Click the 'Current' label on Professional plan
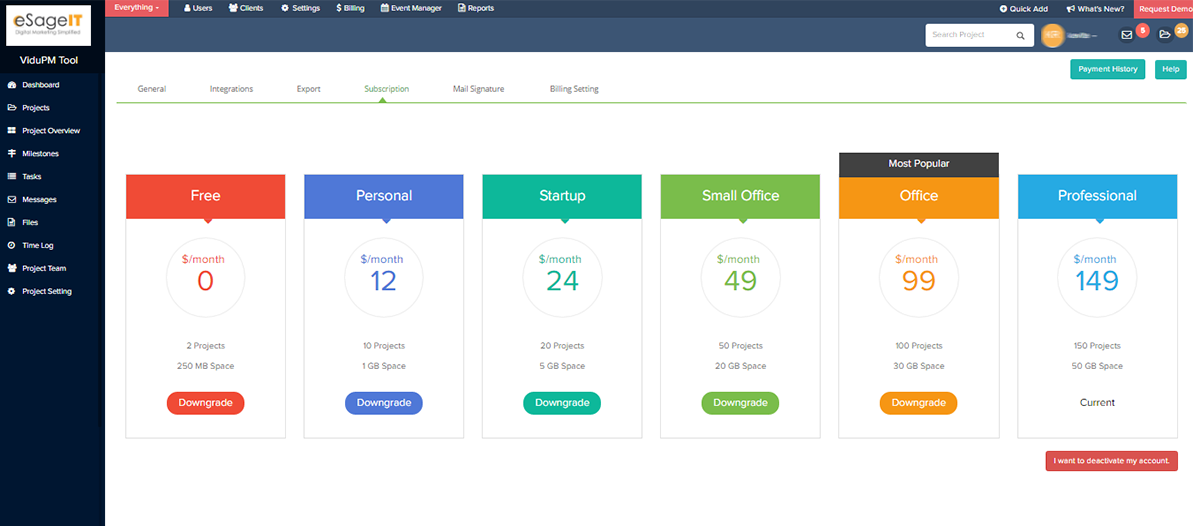The image size is (1193, 526). pyautogui.click(x=1097, y=403)
